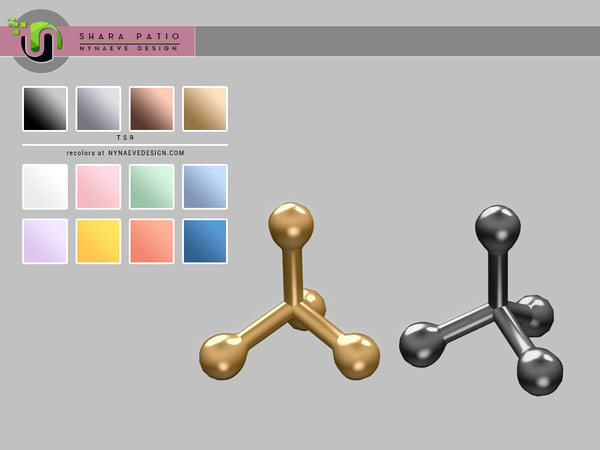Select the white recolor swatch
Viewport: 600px width, 450px height.
coord(45,187)
